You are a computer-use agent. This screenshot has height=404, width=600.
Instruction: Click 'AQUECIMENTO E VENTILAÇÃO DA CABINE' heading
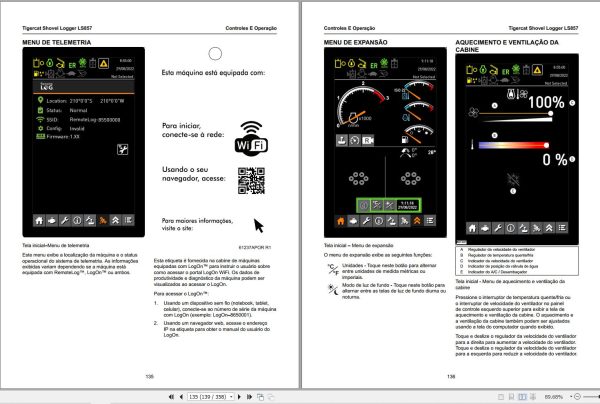point(507,46)
